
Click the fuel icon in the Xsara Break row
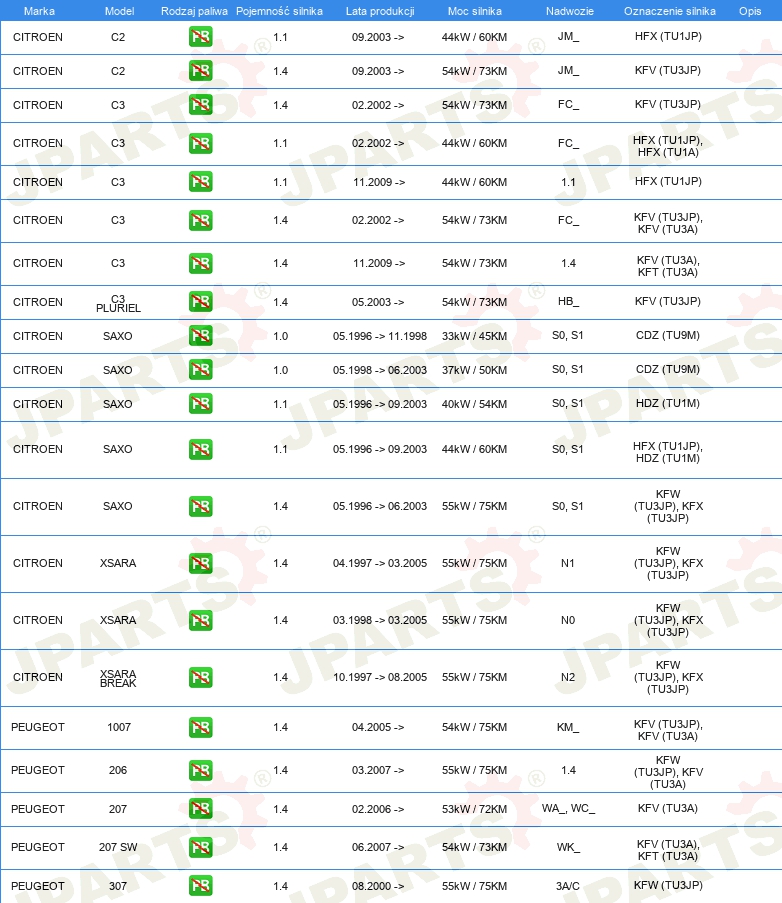pyautogui.click(x=200, y=677)
